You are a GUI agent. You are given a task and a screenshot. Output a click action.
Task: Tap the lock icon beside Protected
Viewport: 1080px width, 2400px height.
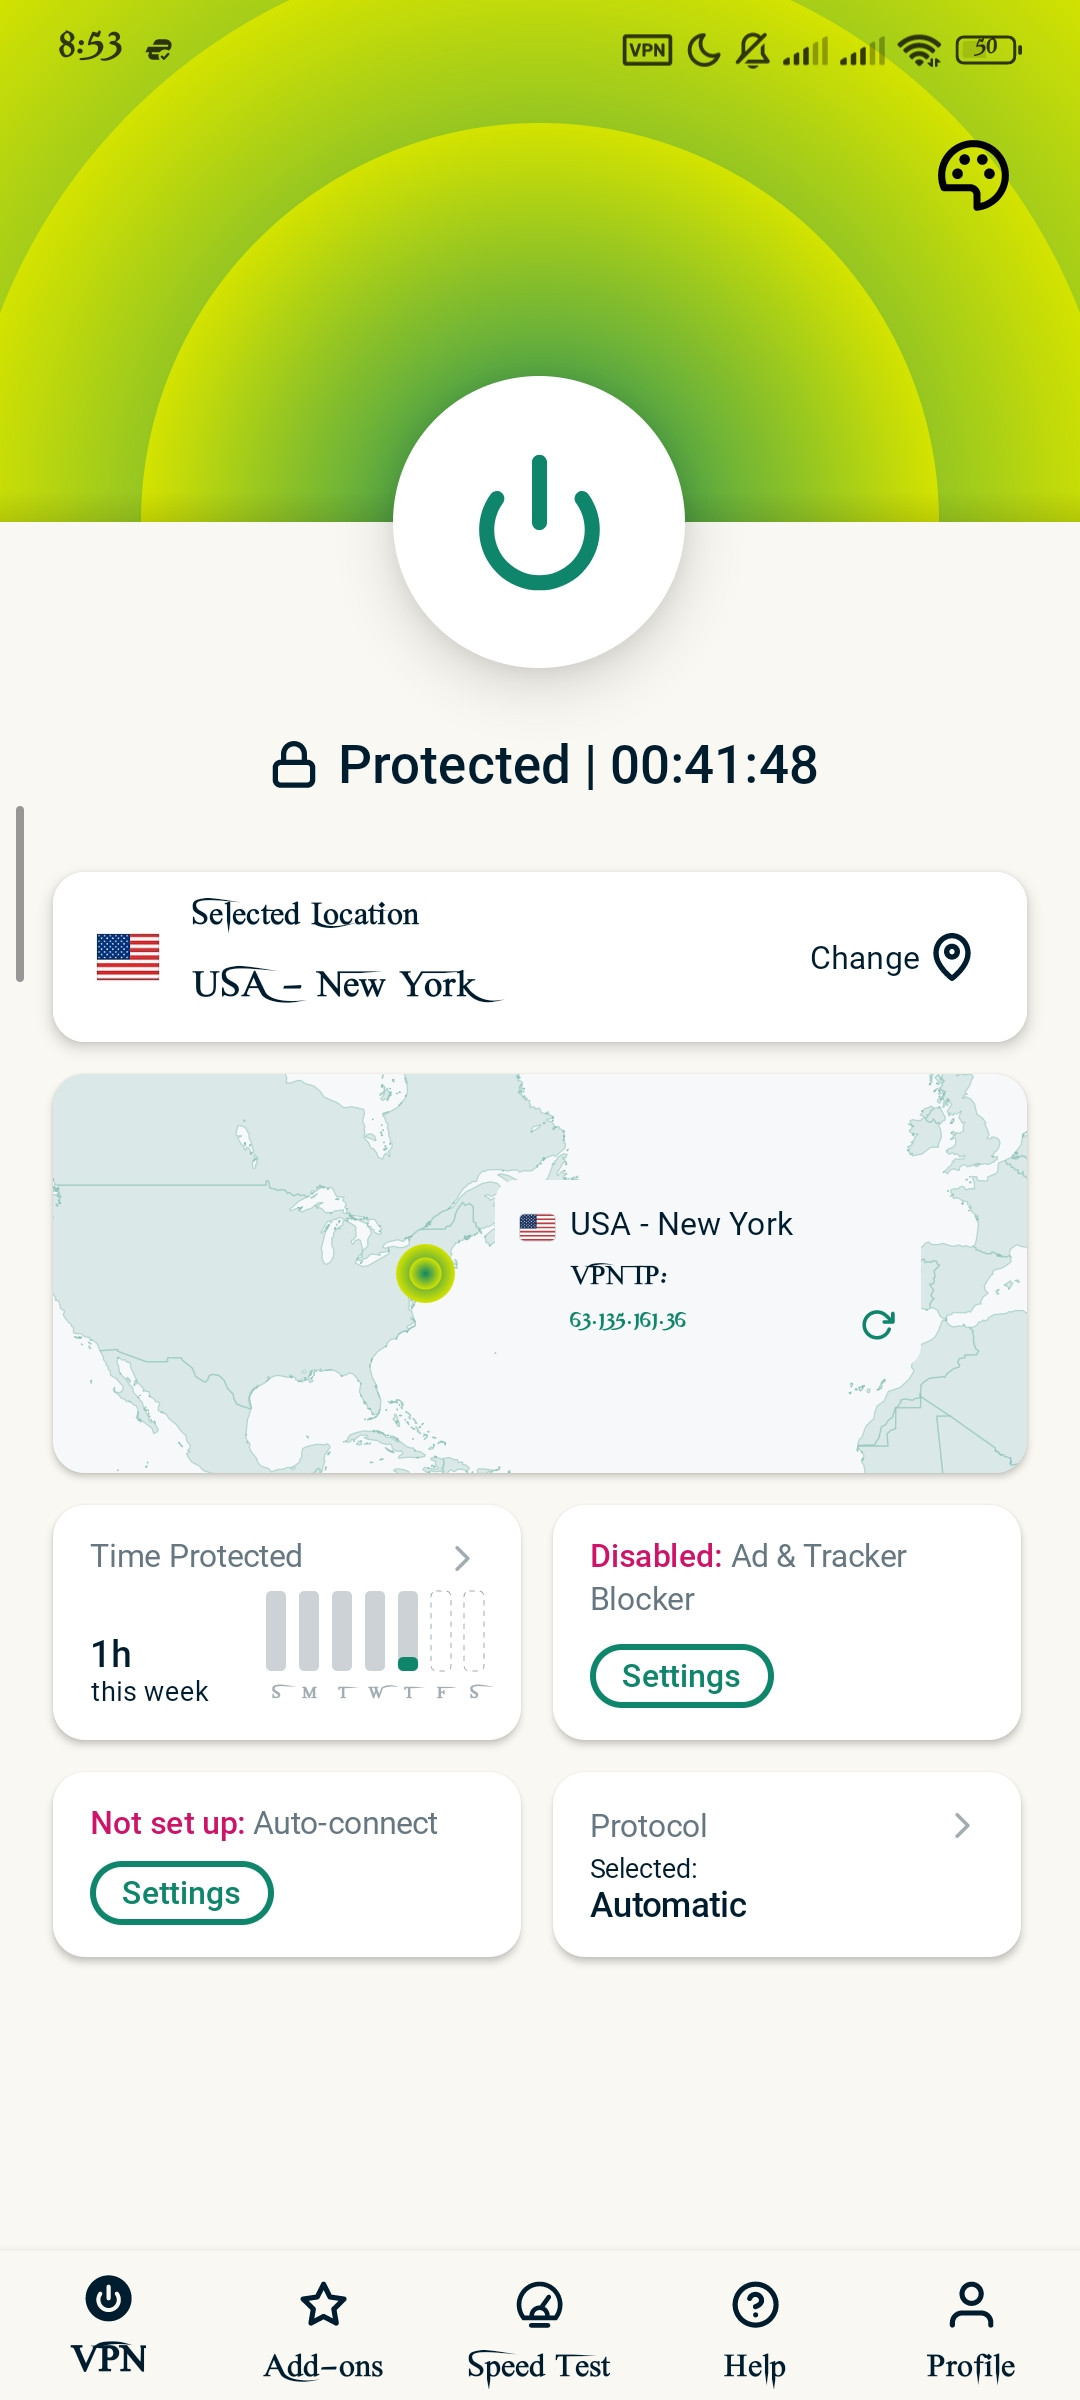tap(294, 766)
